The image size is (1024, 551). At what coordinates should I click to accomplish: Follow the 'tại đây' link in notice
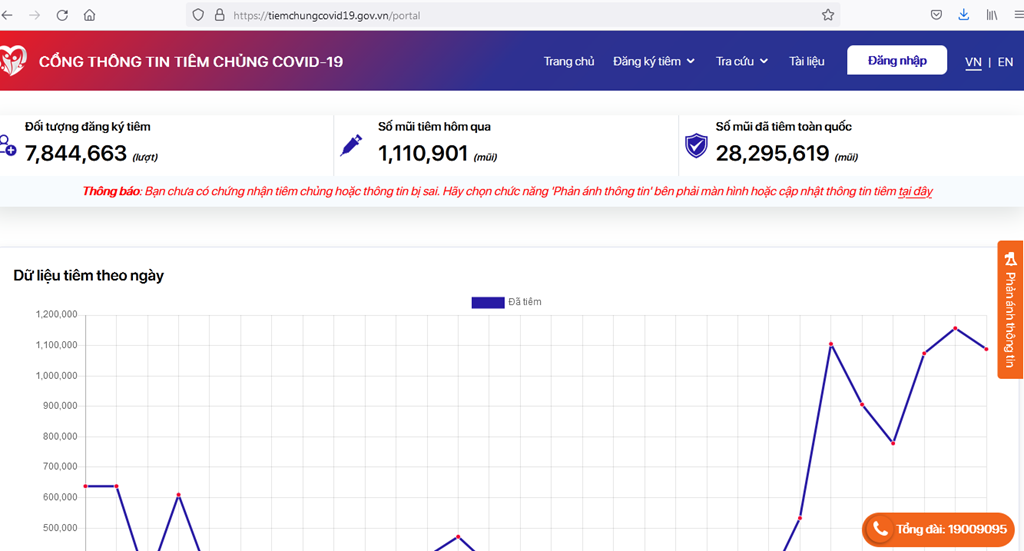coord(916,191)
